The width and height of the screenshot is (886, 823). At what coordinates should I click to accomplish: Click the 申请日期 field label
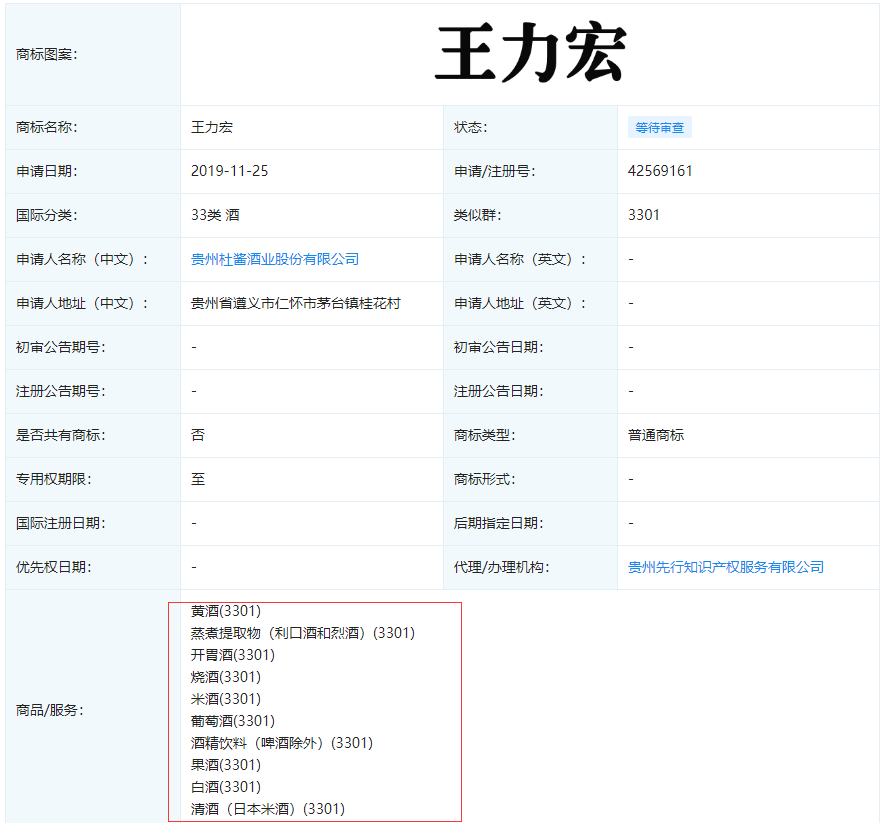(x=47, y=171)
